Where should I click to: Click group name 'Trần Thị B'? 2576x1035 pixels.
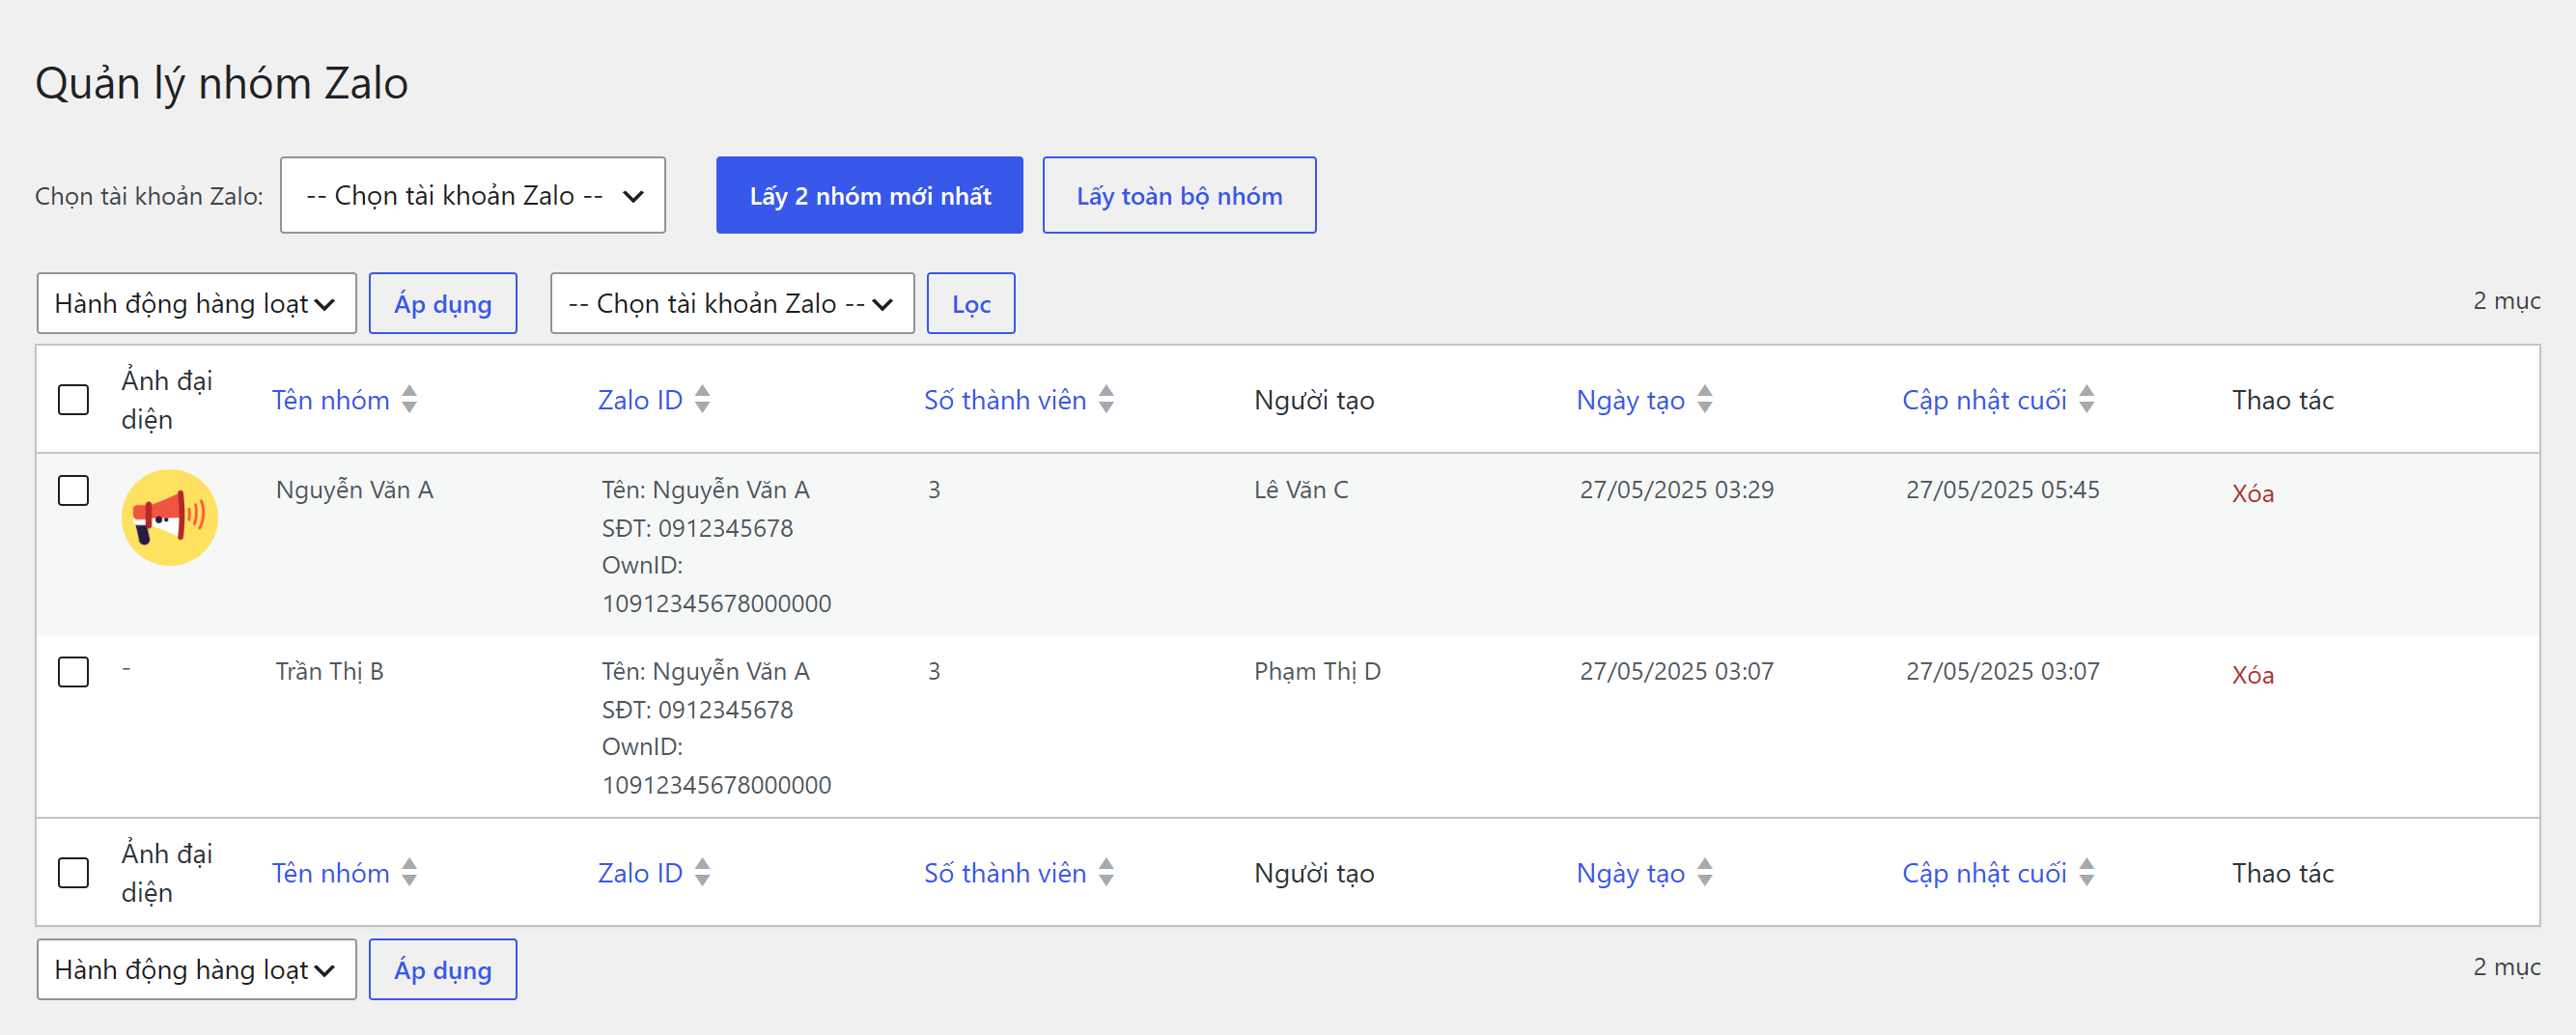click(x=330, y=671)
